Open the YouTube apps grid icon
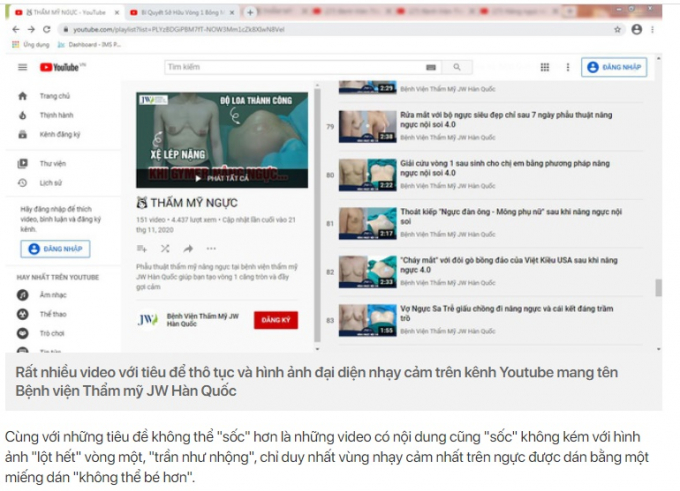Viewport: 680px width, 491px height. point(545,67)
